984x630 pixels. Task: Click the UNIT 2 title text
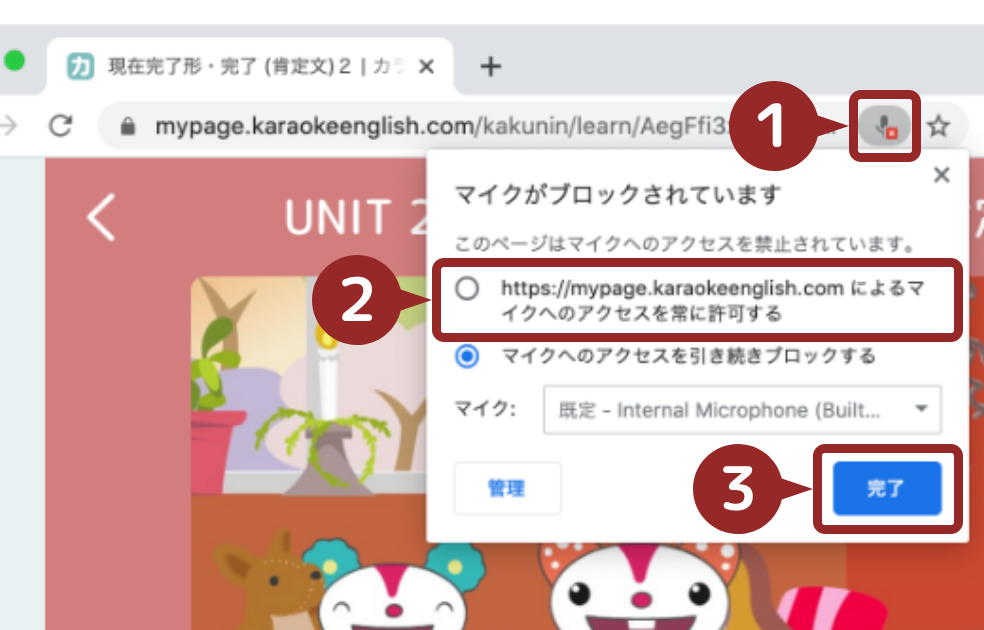tap(356, 217)
